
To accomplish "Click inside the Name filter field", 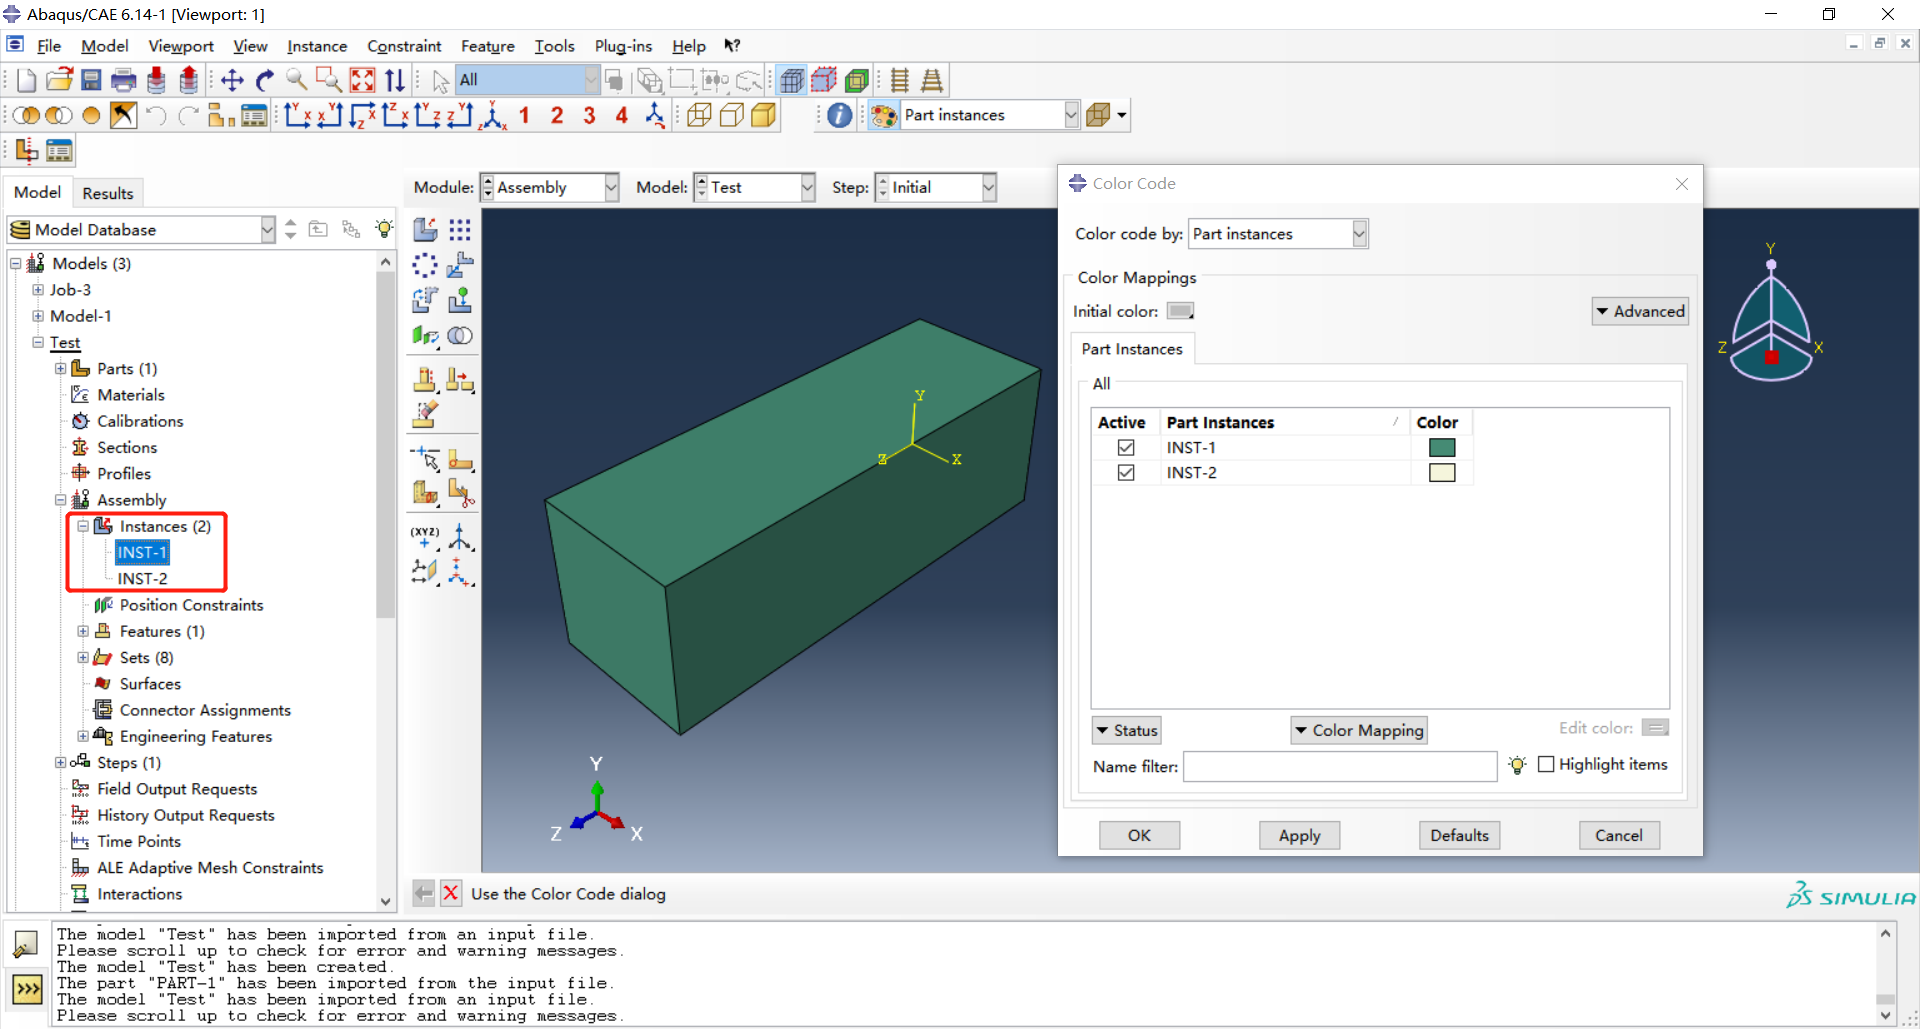I will click(1340, 766).
